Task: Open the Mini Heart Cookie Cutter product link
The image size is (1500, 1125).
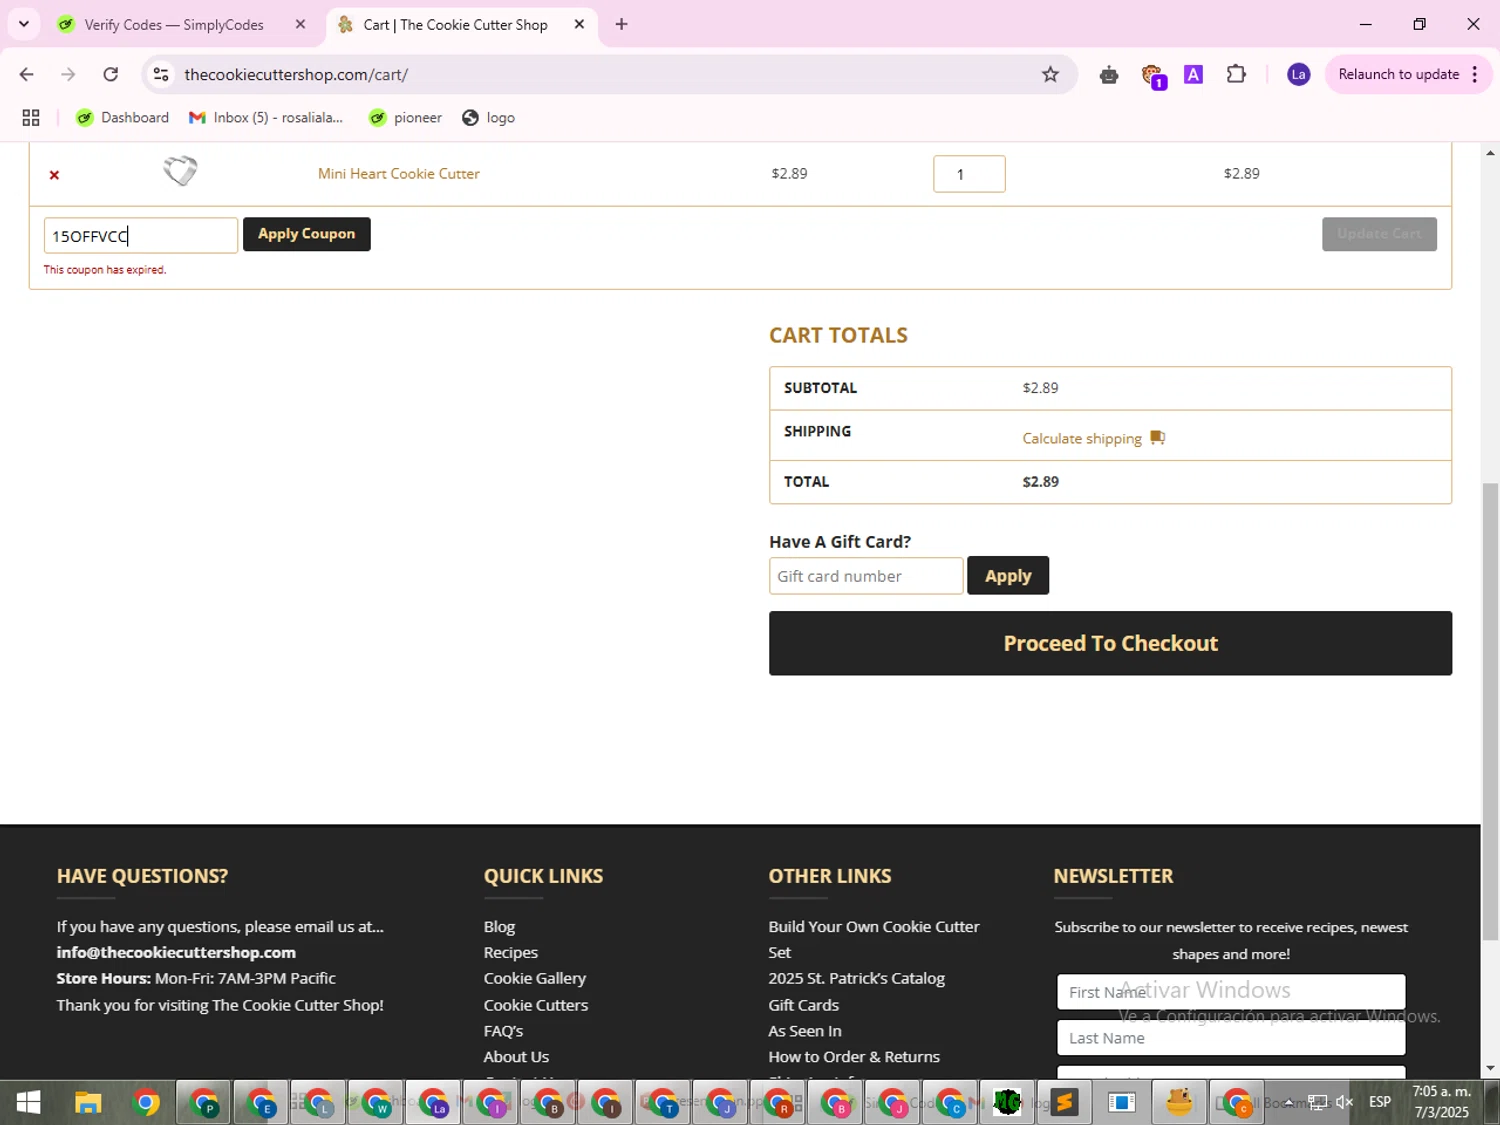Action: click(398, 173)
